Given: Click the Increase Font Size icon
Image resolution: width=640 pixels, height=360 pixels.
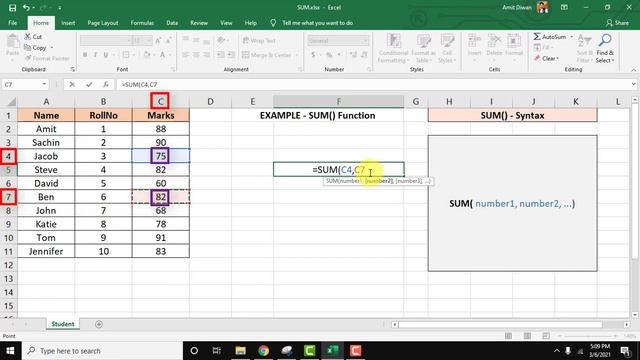Looking at the screenshot, I should pos(158,40).
